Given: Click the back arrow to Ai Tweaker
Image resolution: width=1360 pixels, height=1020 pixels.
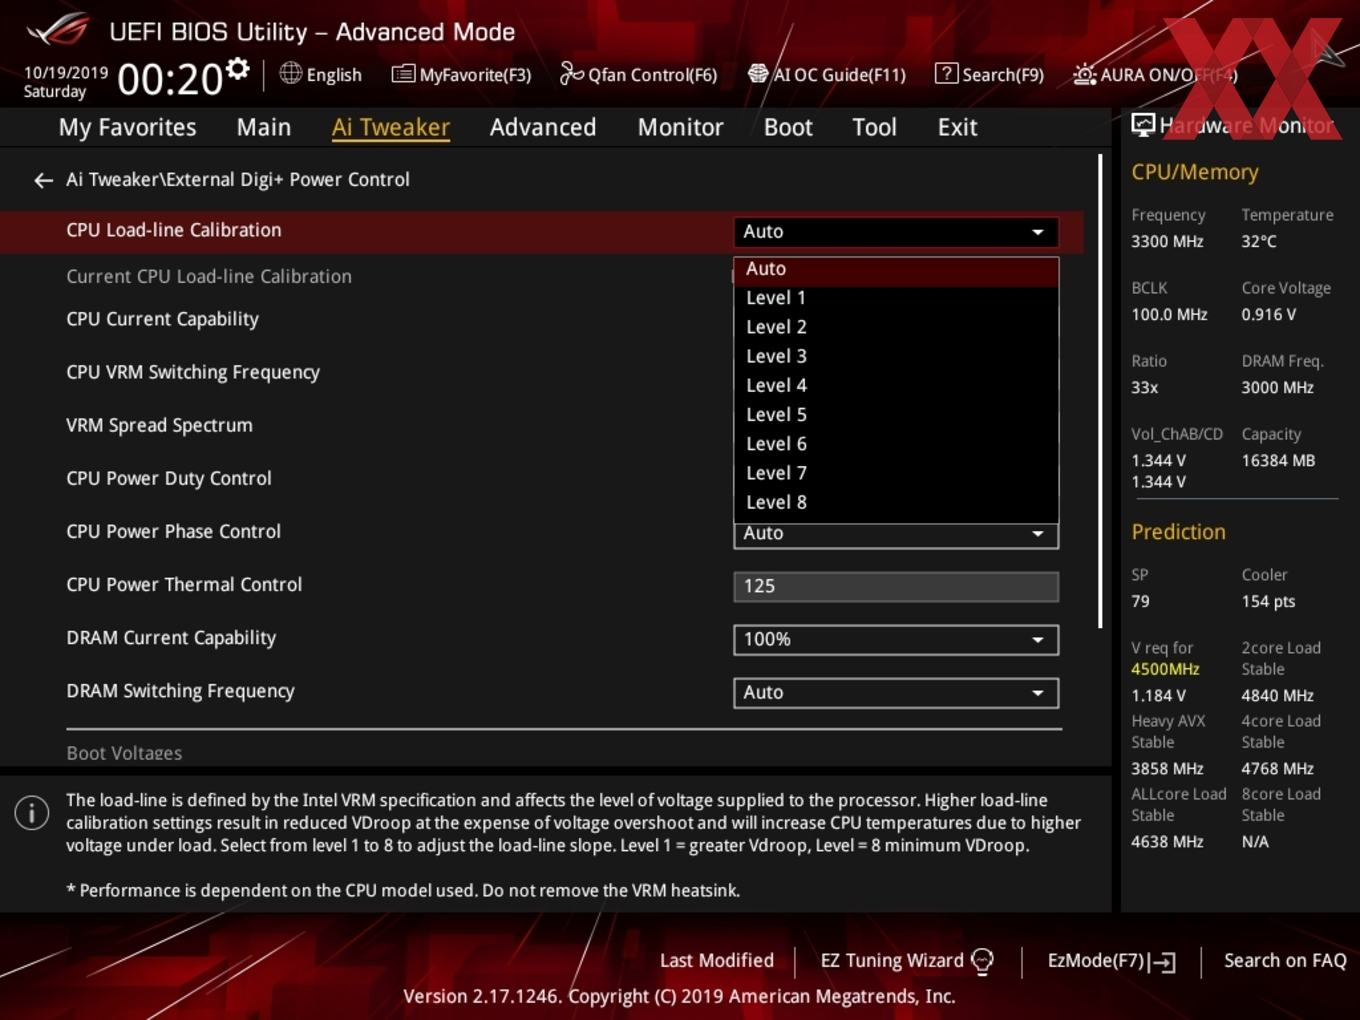Looking at the screenshot, I should coord(43,180).
